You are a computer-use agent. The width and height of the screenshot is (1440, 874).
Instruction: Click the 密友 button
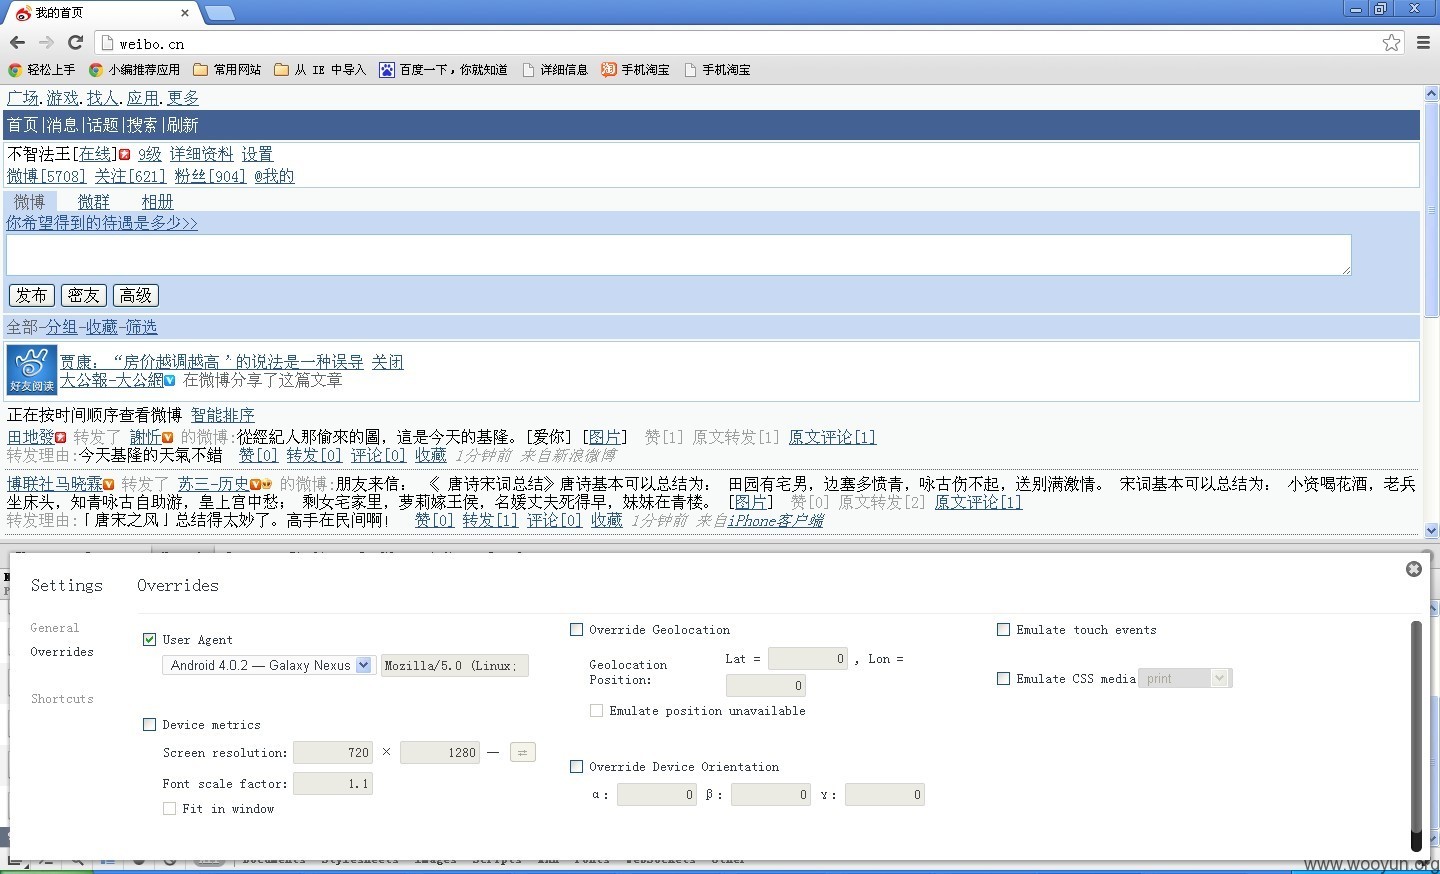pyautogui.click(x=84, y=295)
